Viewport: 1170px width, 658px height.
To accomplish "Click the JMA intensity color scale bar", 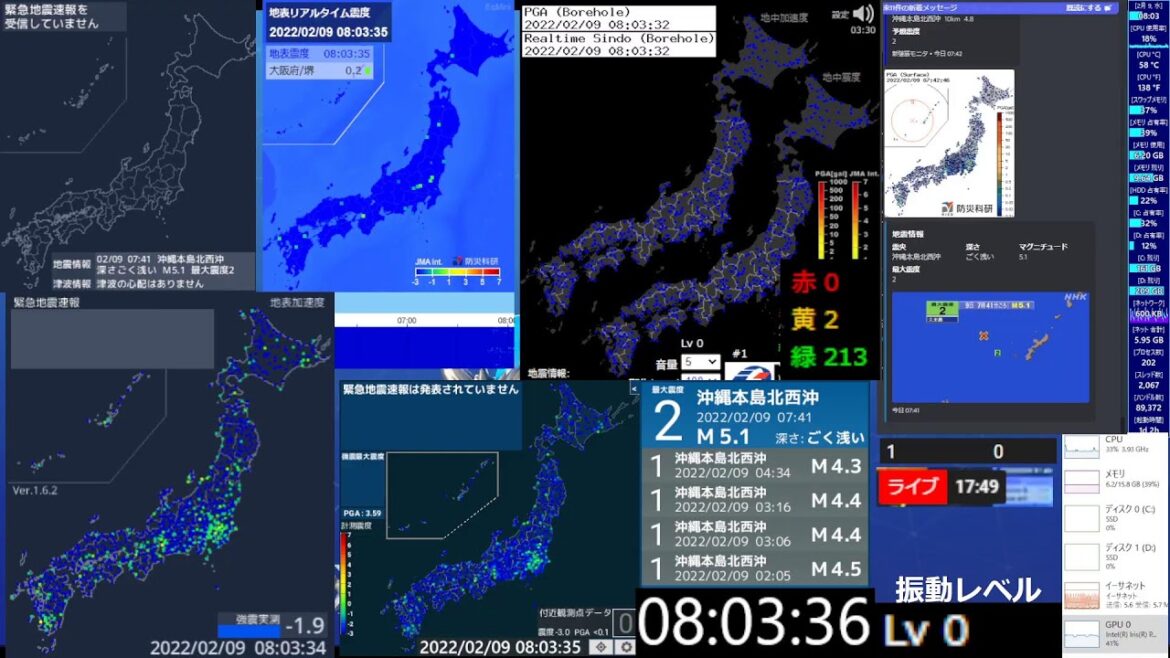I will [x=456, y=271].
